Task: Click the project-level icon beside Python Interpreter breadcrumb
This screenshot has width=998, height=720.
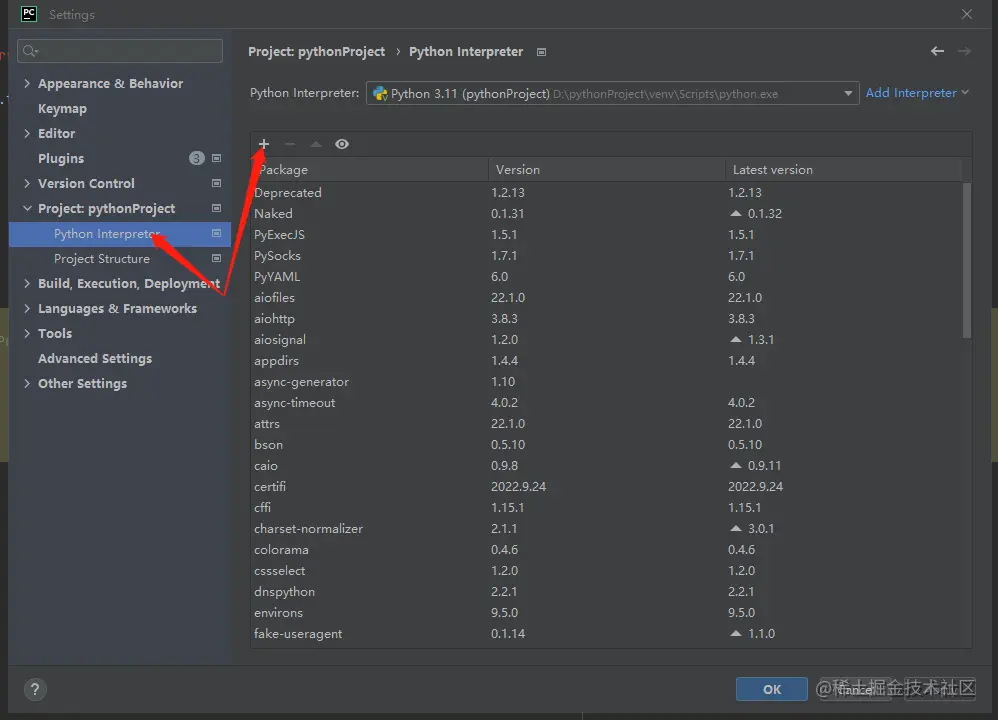Action: (x=542, y=52)
